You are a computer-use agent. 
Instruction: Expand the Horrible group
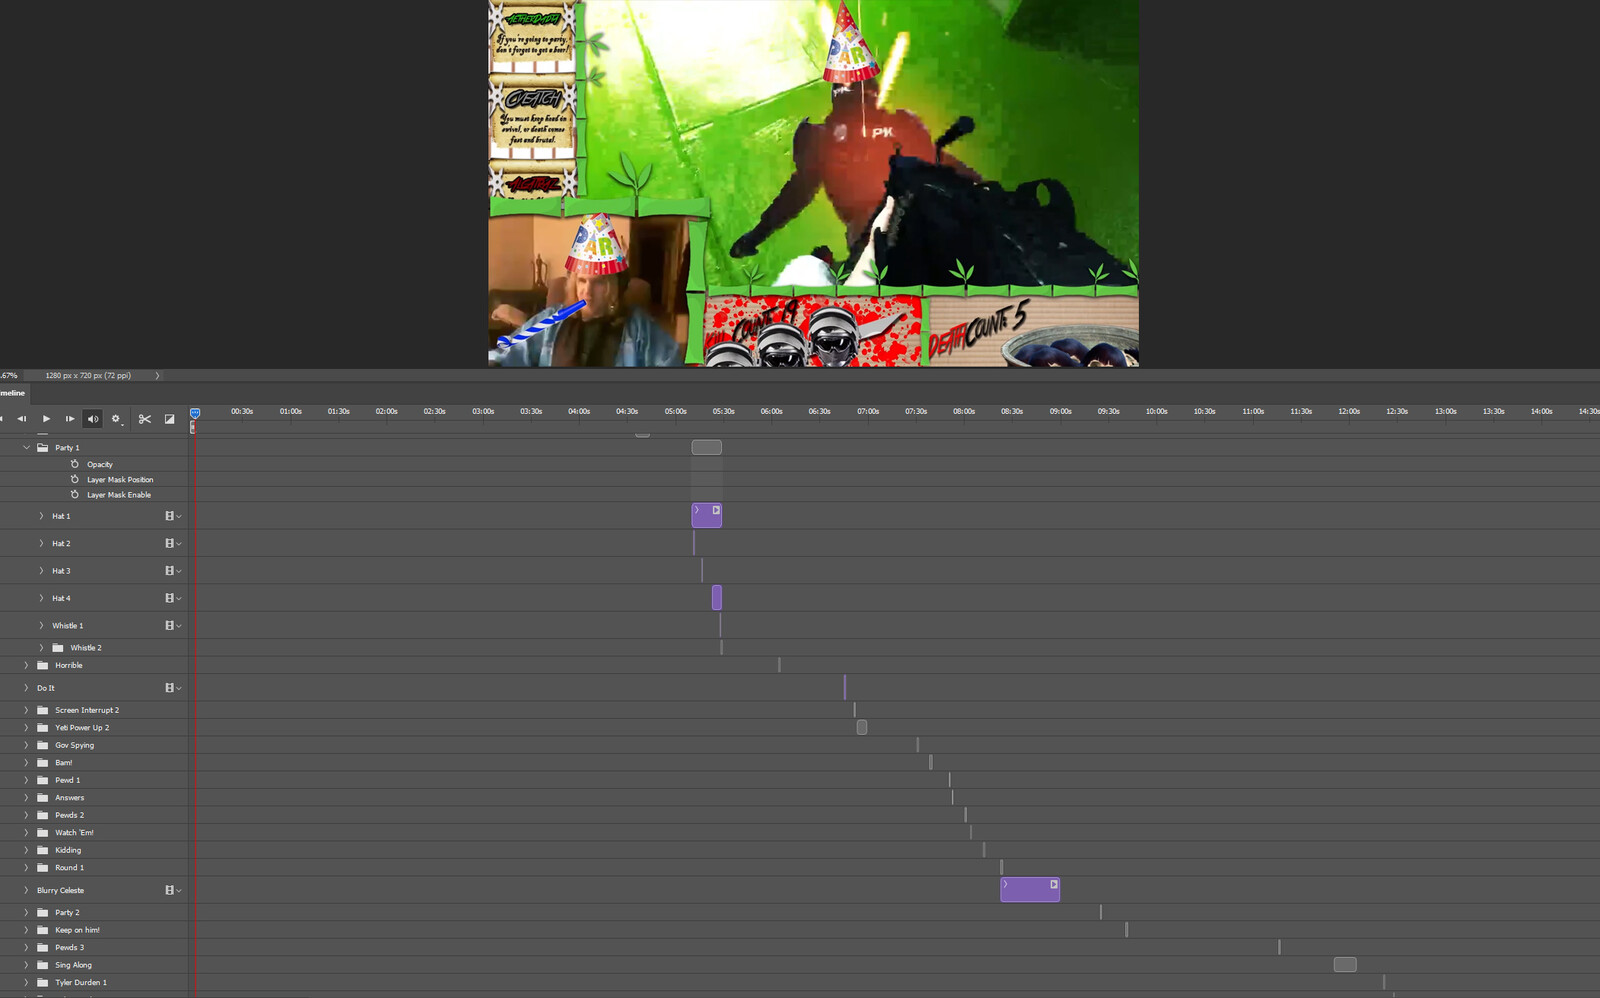[26, 665]
